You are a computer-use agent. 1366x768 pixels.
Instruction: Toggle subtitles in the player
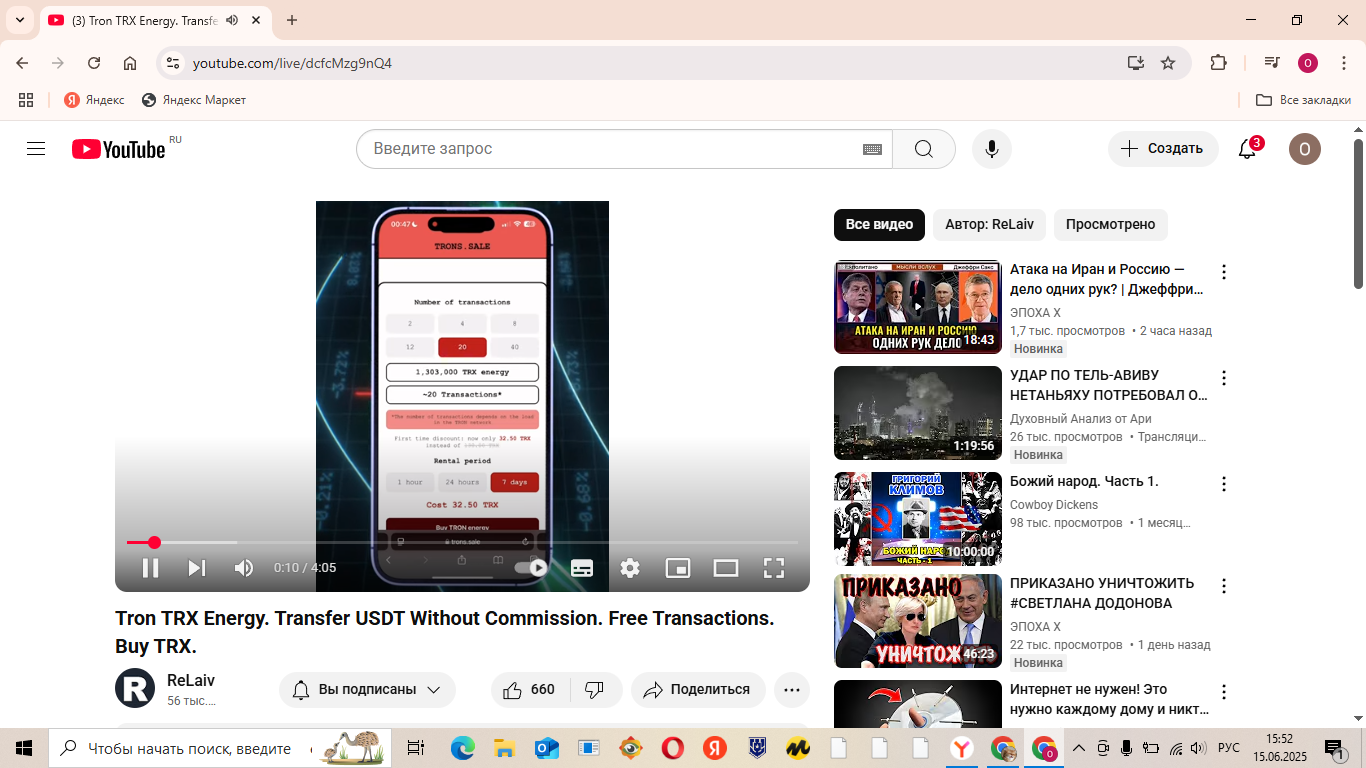[582, 568]
